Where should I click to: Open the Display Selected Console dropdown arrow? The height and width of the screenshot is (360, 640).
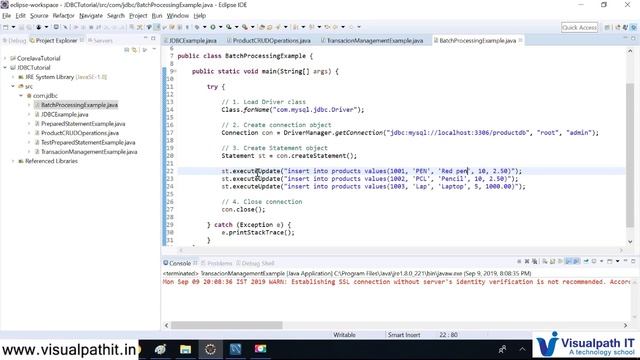coord(602,262)
